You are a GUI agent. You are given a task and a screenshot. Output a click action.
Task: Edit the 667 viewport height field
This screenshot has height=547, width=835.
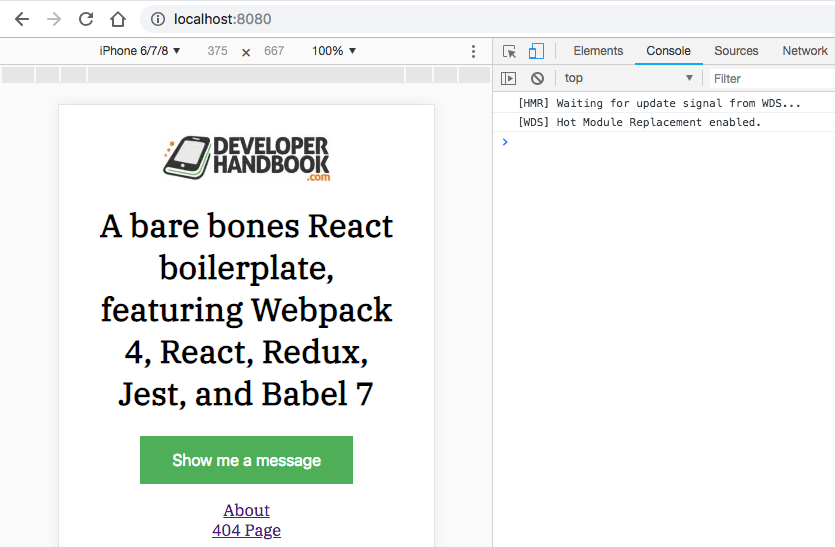tap(274, 51)
